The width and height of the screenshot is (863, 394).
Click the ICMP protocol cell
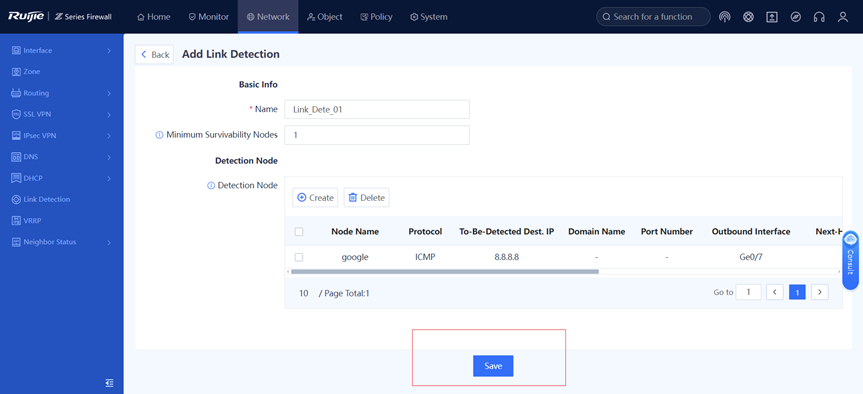pos(425,257)
